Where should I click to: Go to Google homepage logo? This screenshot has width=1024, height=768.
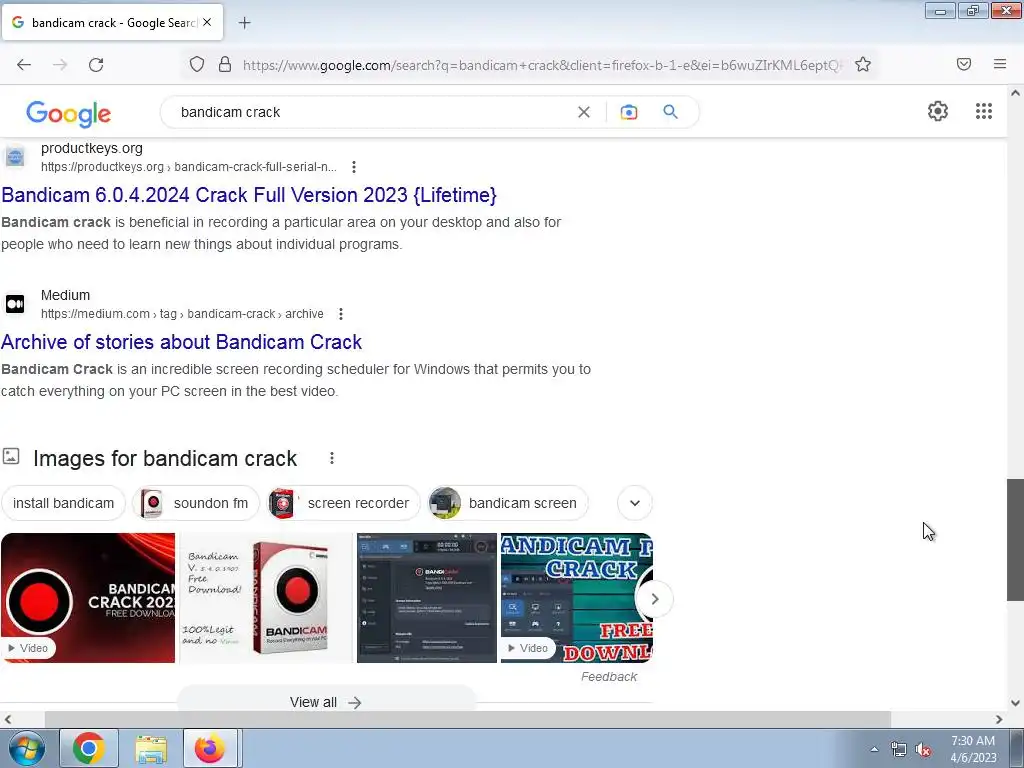tap(69, 114)
